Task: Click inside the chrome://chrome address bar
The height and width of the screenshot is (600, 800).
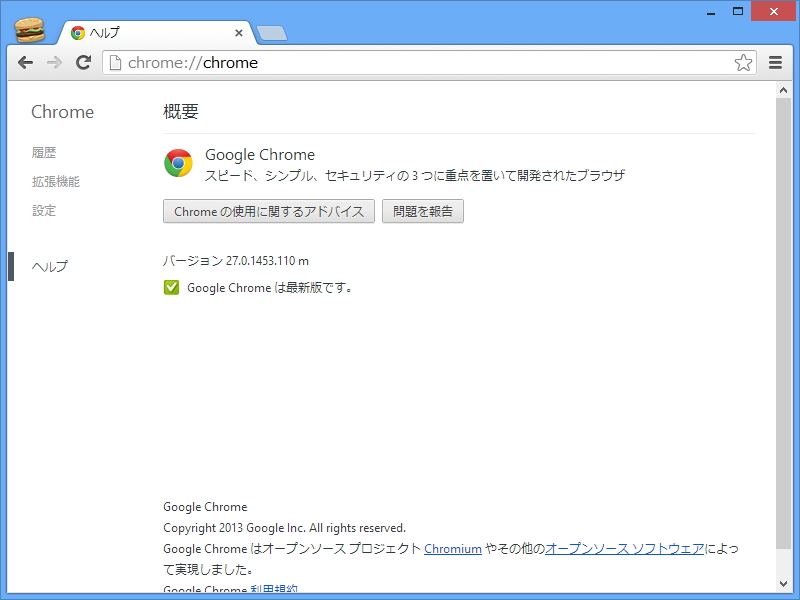Action: (300, 62)
